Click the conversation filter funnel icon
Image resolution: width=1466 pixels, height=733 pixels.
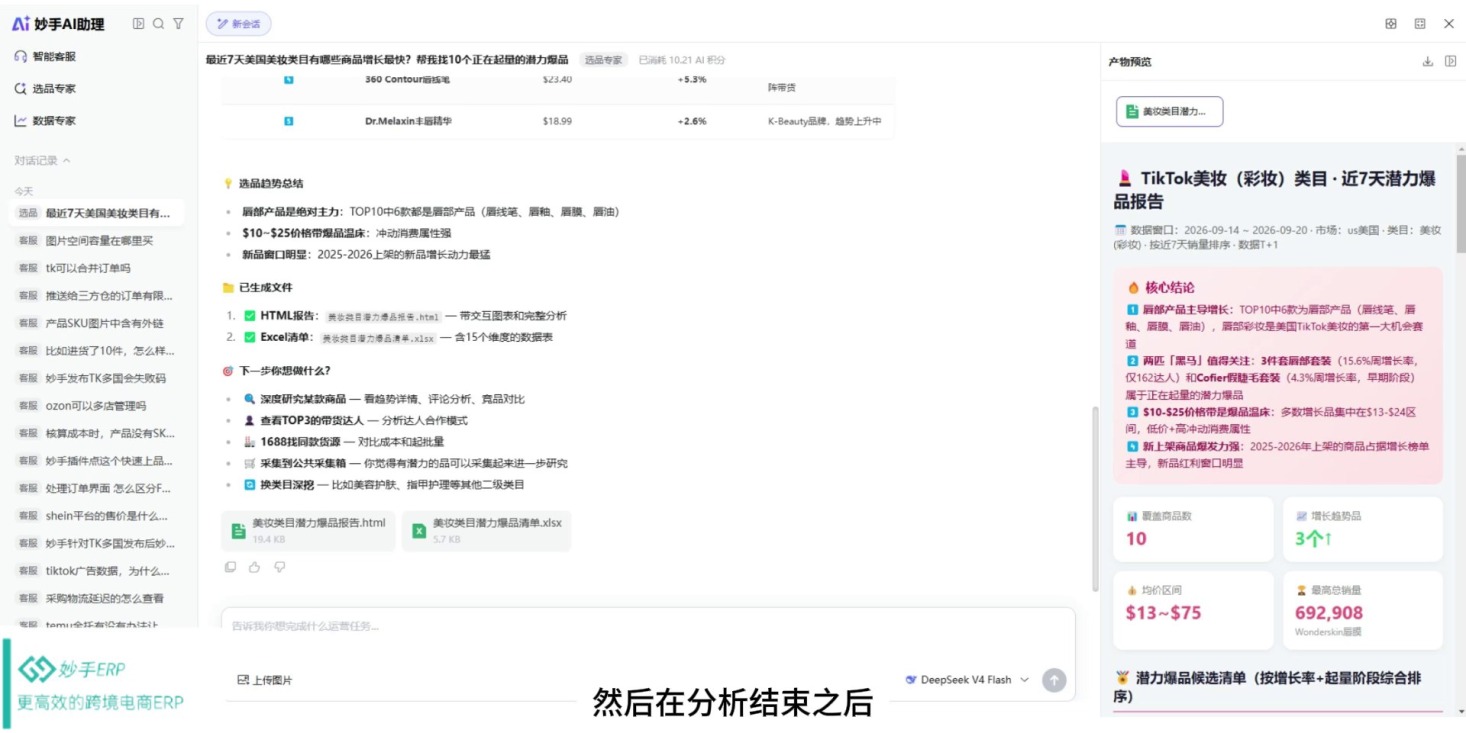coord(178,23)
